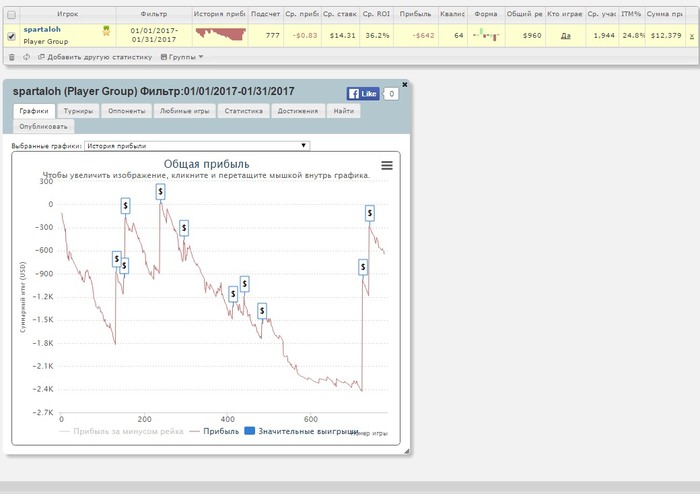
Task: Click the ITM% column header
Action: point(631,14)
